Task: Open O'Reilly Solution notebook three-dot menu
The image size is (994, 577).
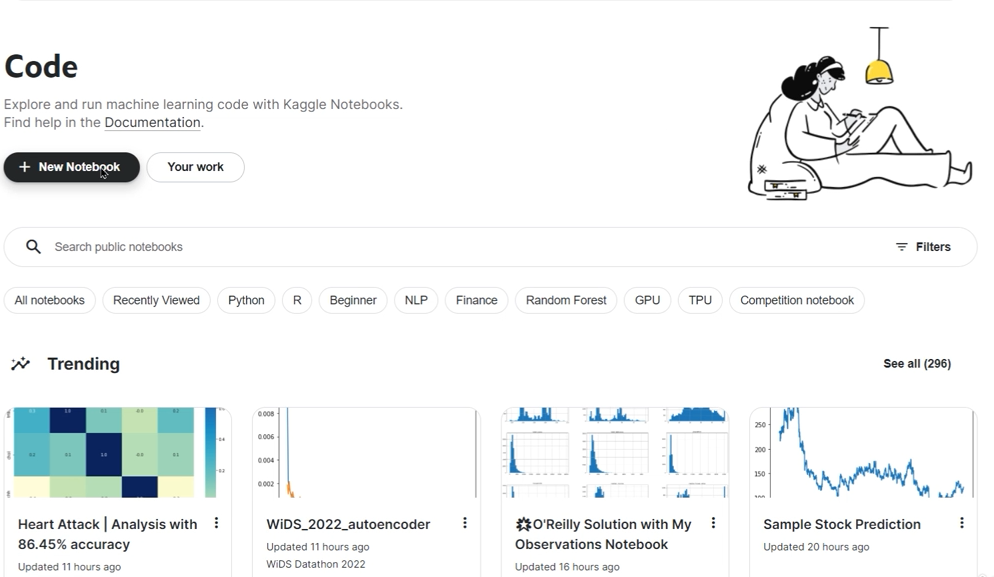Action: coord(713,523)
